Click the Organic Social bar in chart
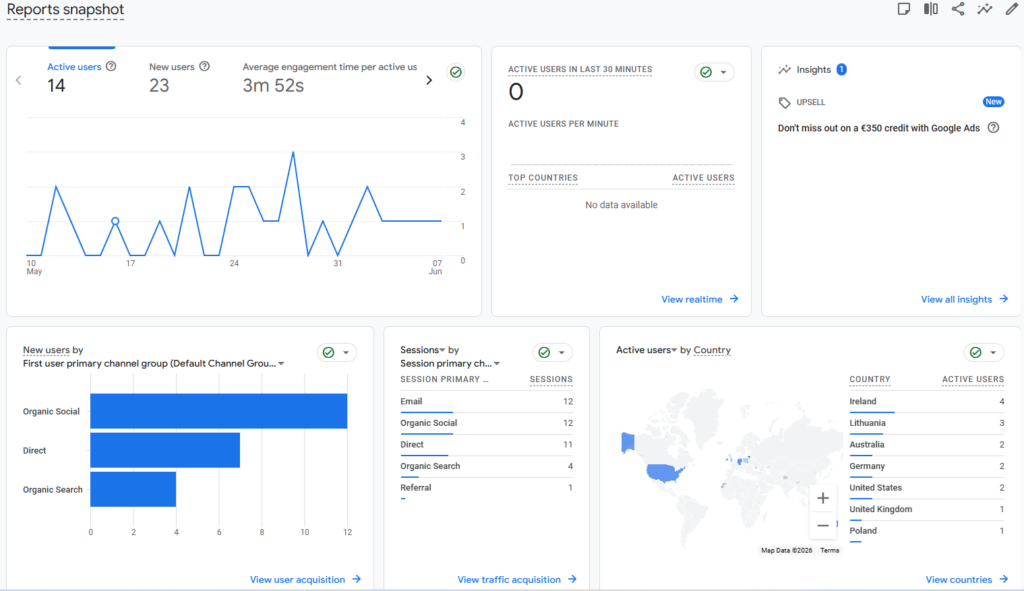Image resolution: width=1024 pixels, height=591 pixels. [219, 411]
